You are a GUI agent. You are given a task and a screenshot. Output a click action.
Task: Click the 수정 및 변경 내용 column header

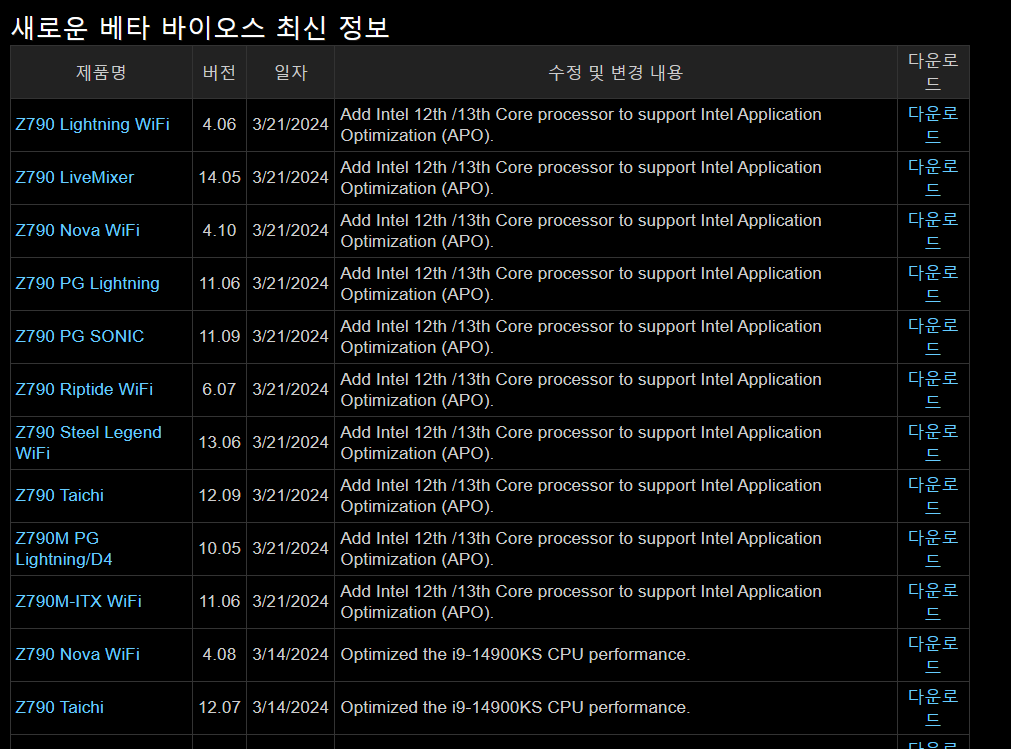(615, 72)
